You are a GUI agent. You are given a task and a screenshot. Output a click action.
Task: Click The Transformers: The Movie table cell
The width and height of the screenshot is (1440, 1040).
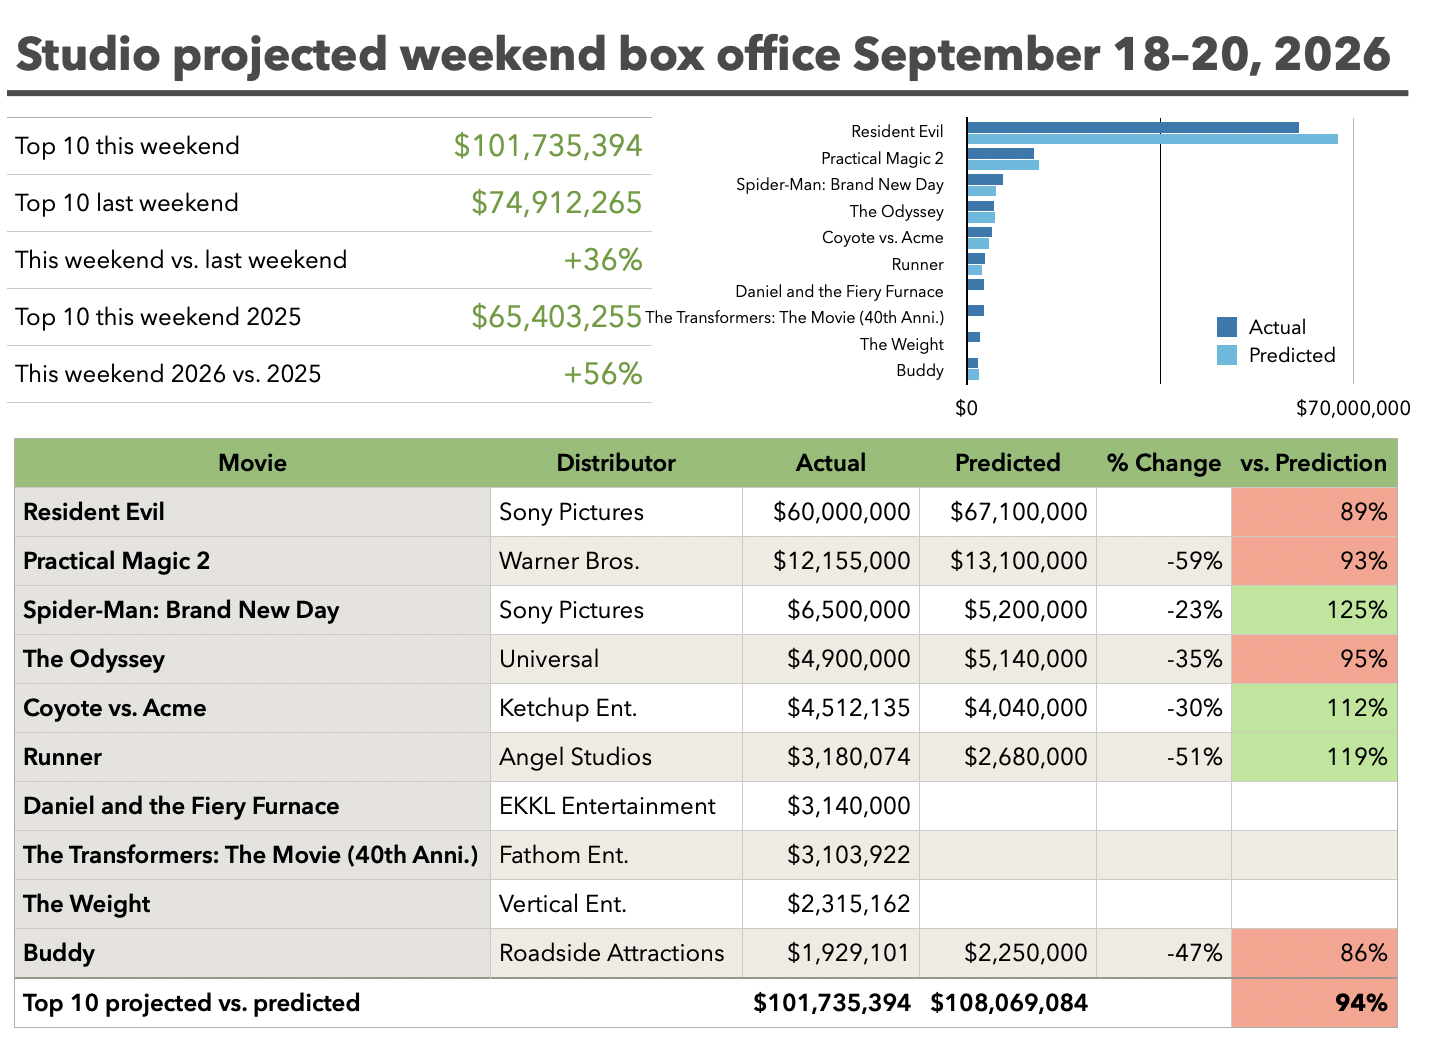[252, 855]
